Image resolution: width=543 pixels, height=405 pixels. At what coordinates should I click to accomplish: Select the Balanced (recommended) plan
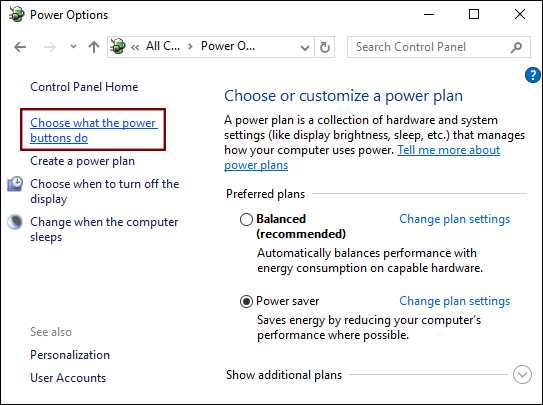[246, 219]
